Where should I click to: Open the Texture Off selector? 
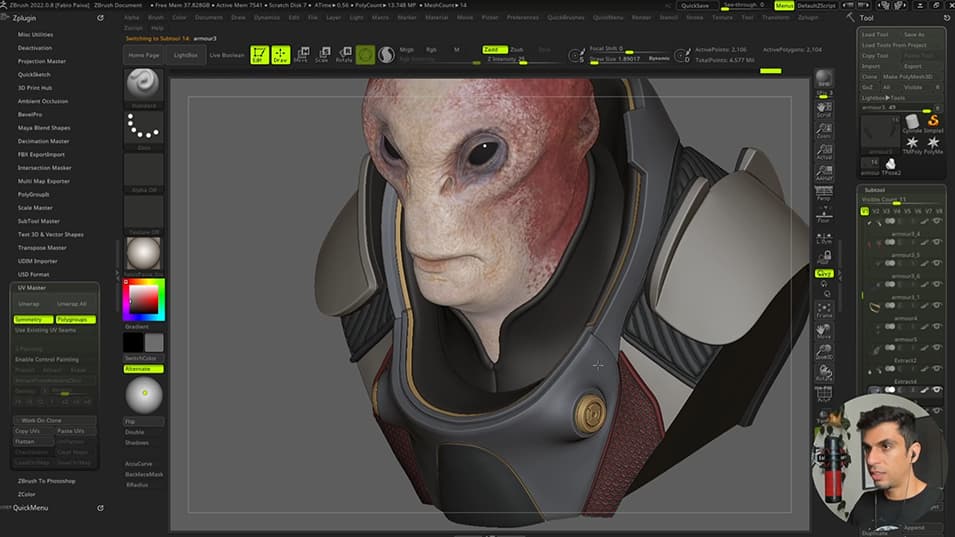click(x=144, y=212)
